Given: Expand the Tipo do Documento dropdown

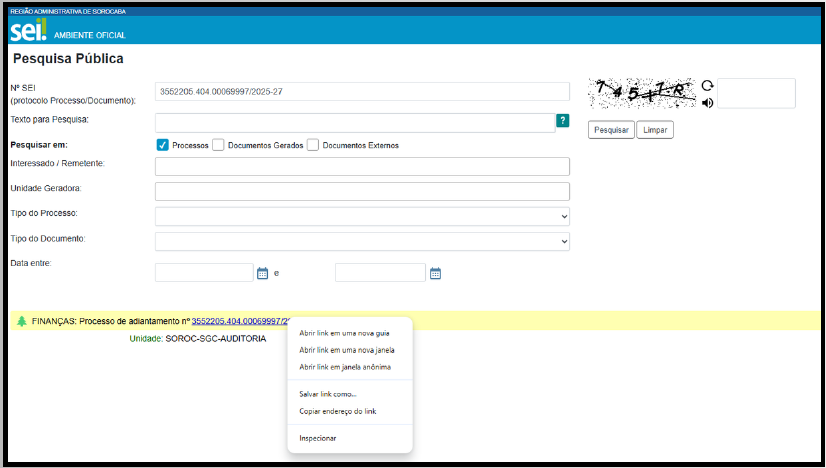Looking at the screenshot, I should coord(362,241).
